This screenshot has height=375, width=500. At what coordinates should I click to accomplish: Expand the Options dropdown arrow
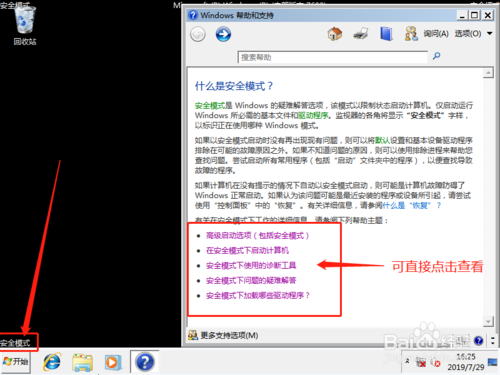pos(489,34)
